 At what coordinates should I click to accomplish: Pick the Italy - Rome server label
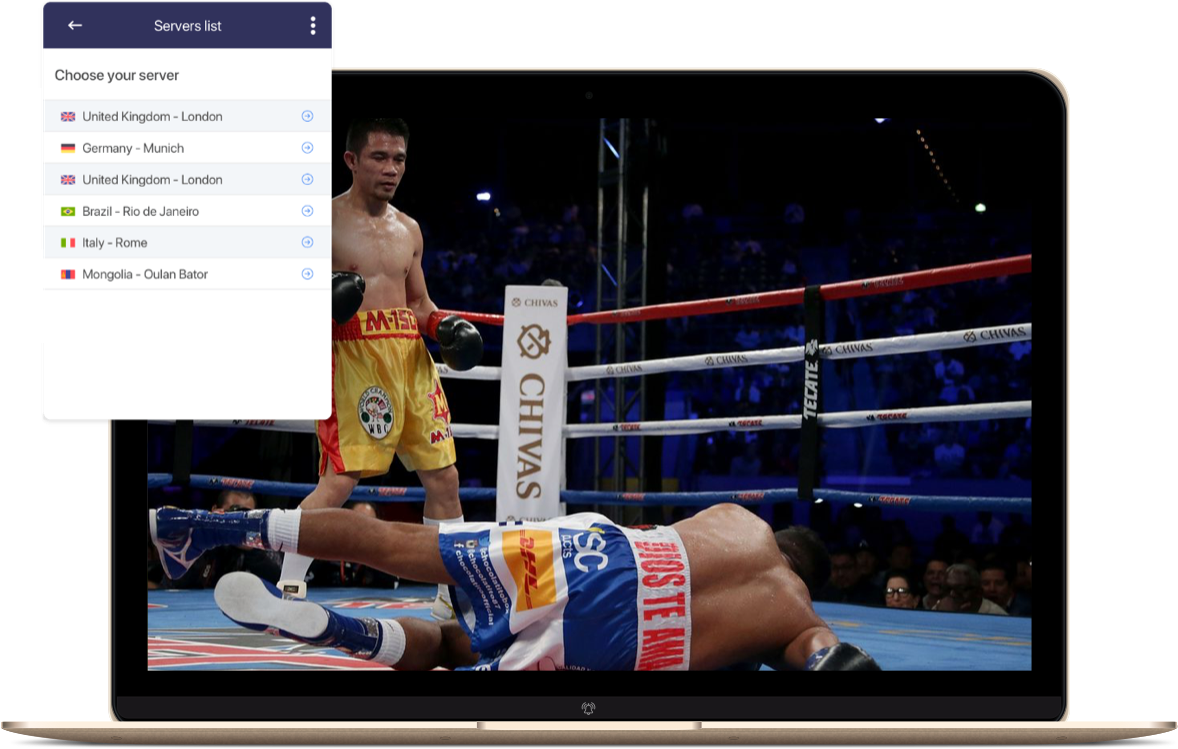[x=114, y=243]
